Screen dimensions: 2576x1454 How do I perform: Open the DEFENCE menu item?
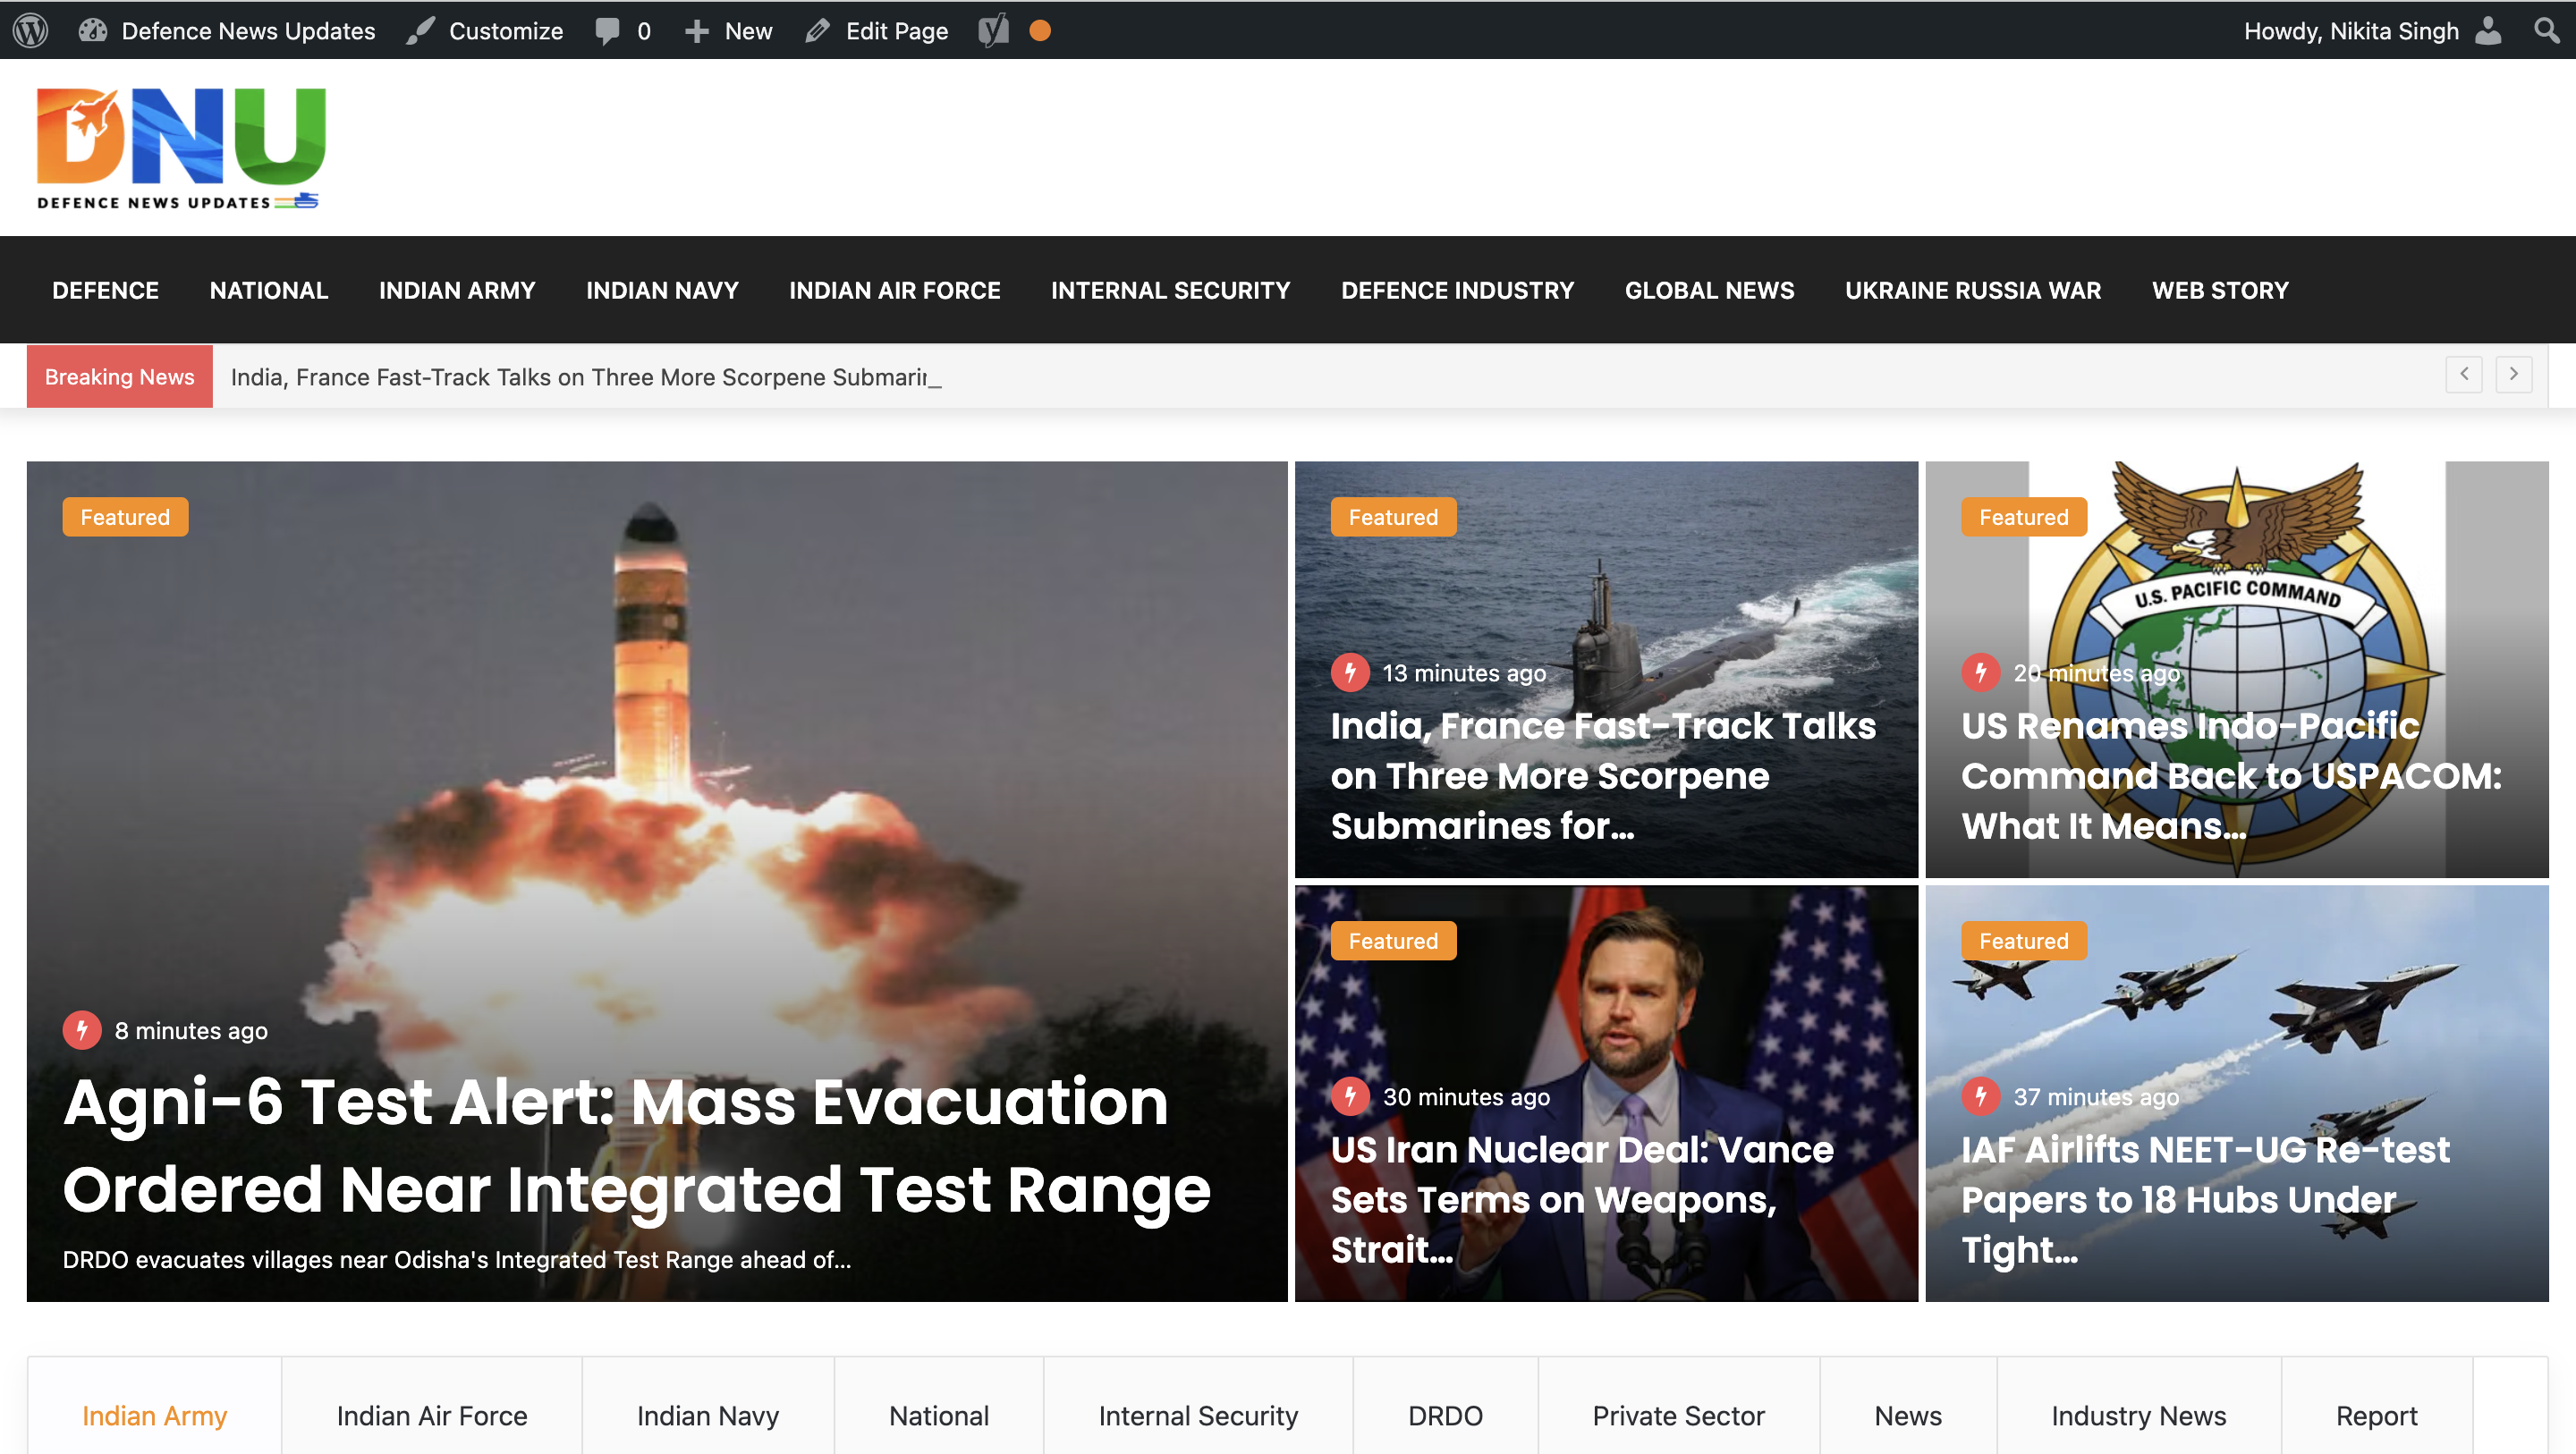click(x=105, y=290)
